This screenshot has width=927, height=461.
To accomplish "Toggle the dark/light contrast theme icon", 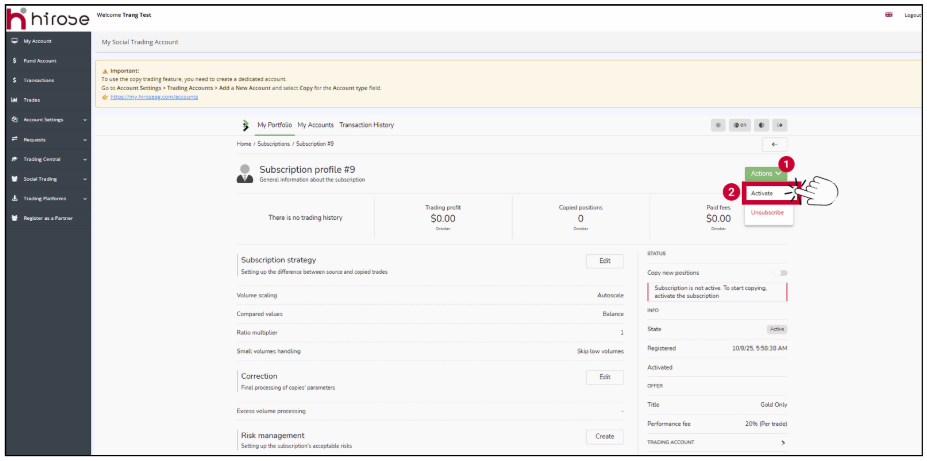I will [x=760, y=125].
